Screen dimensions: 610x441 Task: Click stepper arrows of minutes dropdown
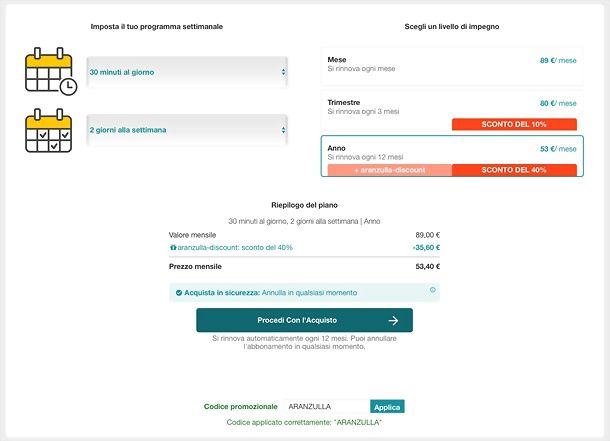pos(283,72)
